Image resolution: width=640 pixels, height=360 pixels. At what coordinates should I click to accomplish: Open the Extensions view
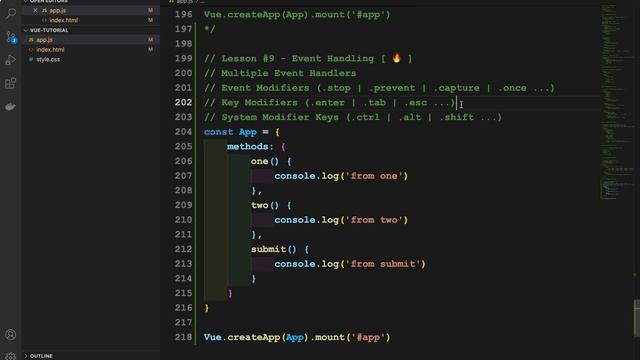(x=11, y=83)
